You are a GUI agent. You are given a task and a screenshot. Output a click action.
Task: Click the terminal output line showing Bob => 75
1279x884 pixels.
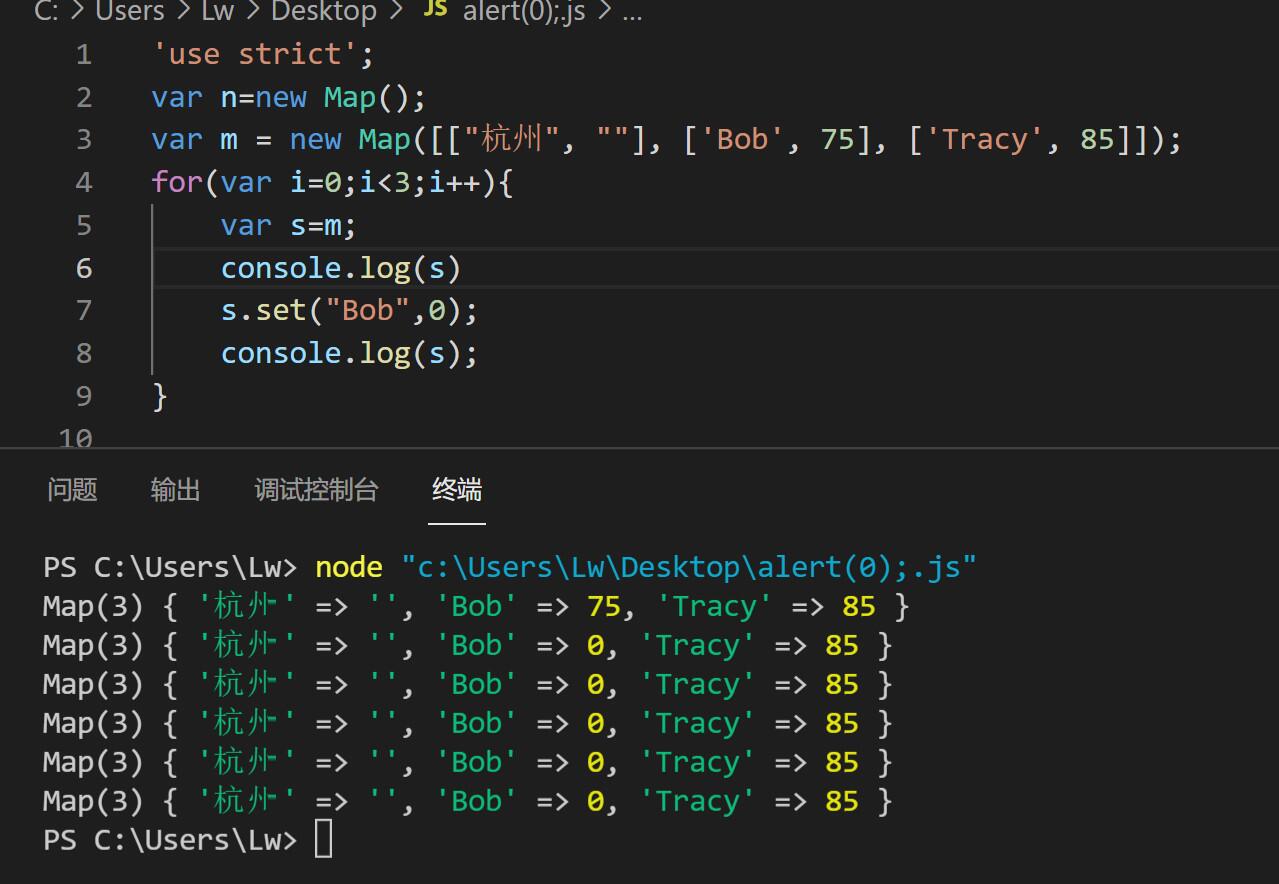[476, 607]
